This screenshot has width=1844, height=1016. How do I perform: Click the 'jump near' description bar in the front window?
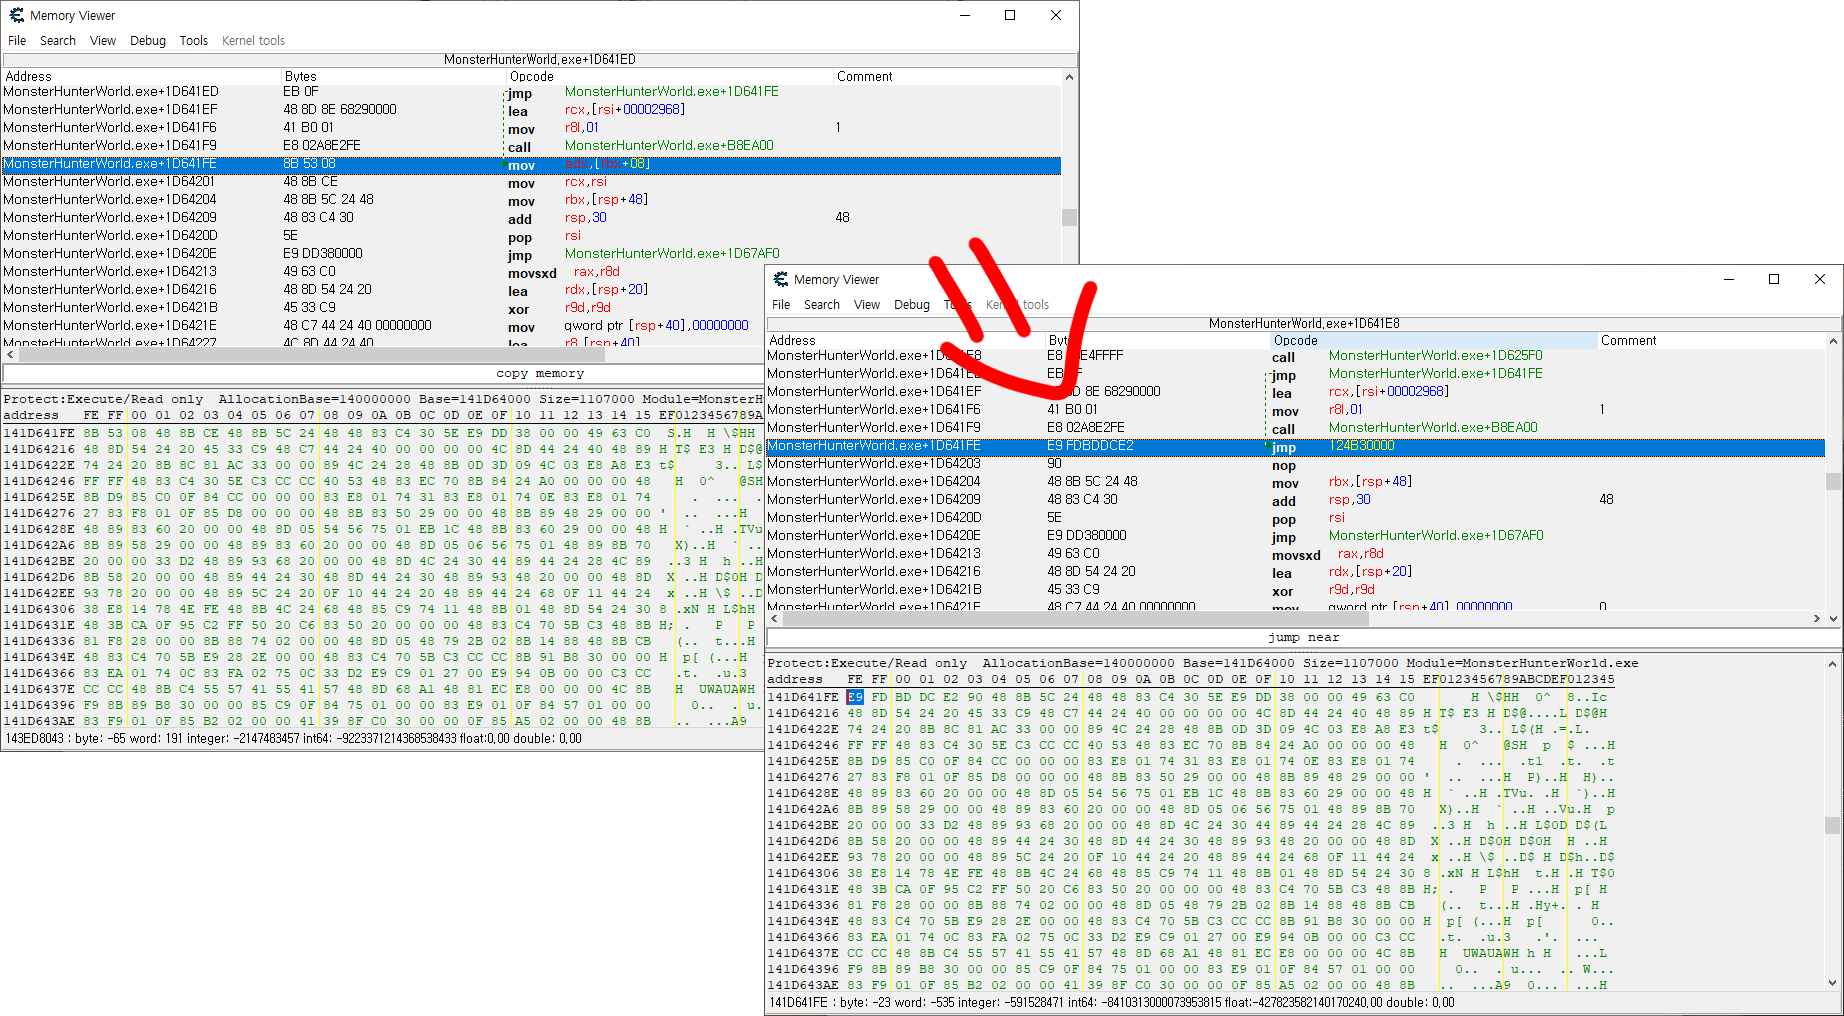[x=1303, y=637]
